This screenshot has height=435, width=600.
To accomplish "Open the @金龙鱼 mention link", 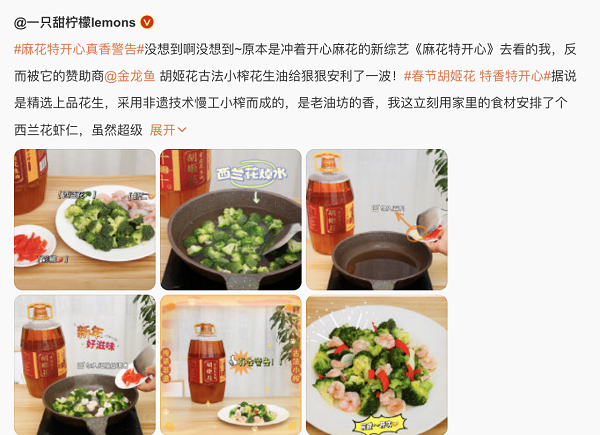I will coord(129,76).
